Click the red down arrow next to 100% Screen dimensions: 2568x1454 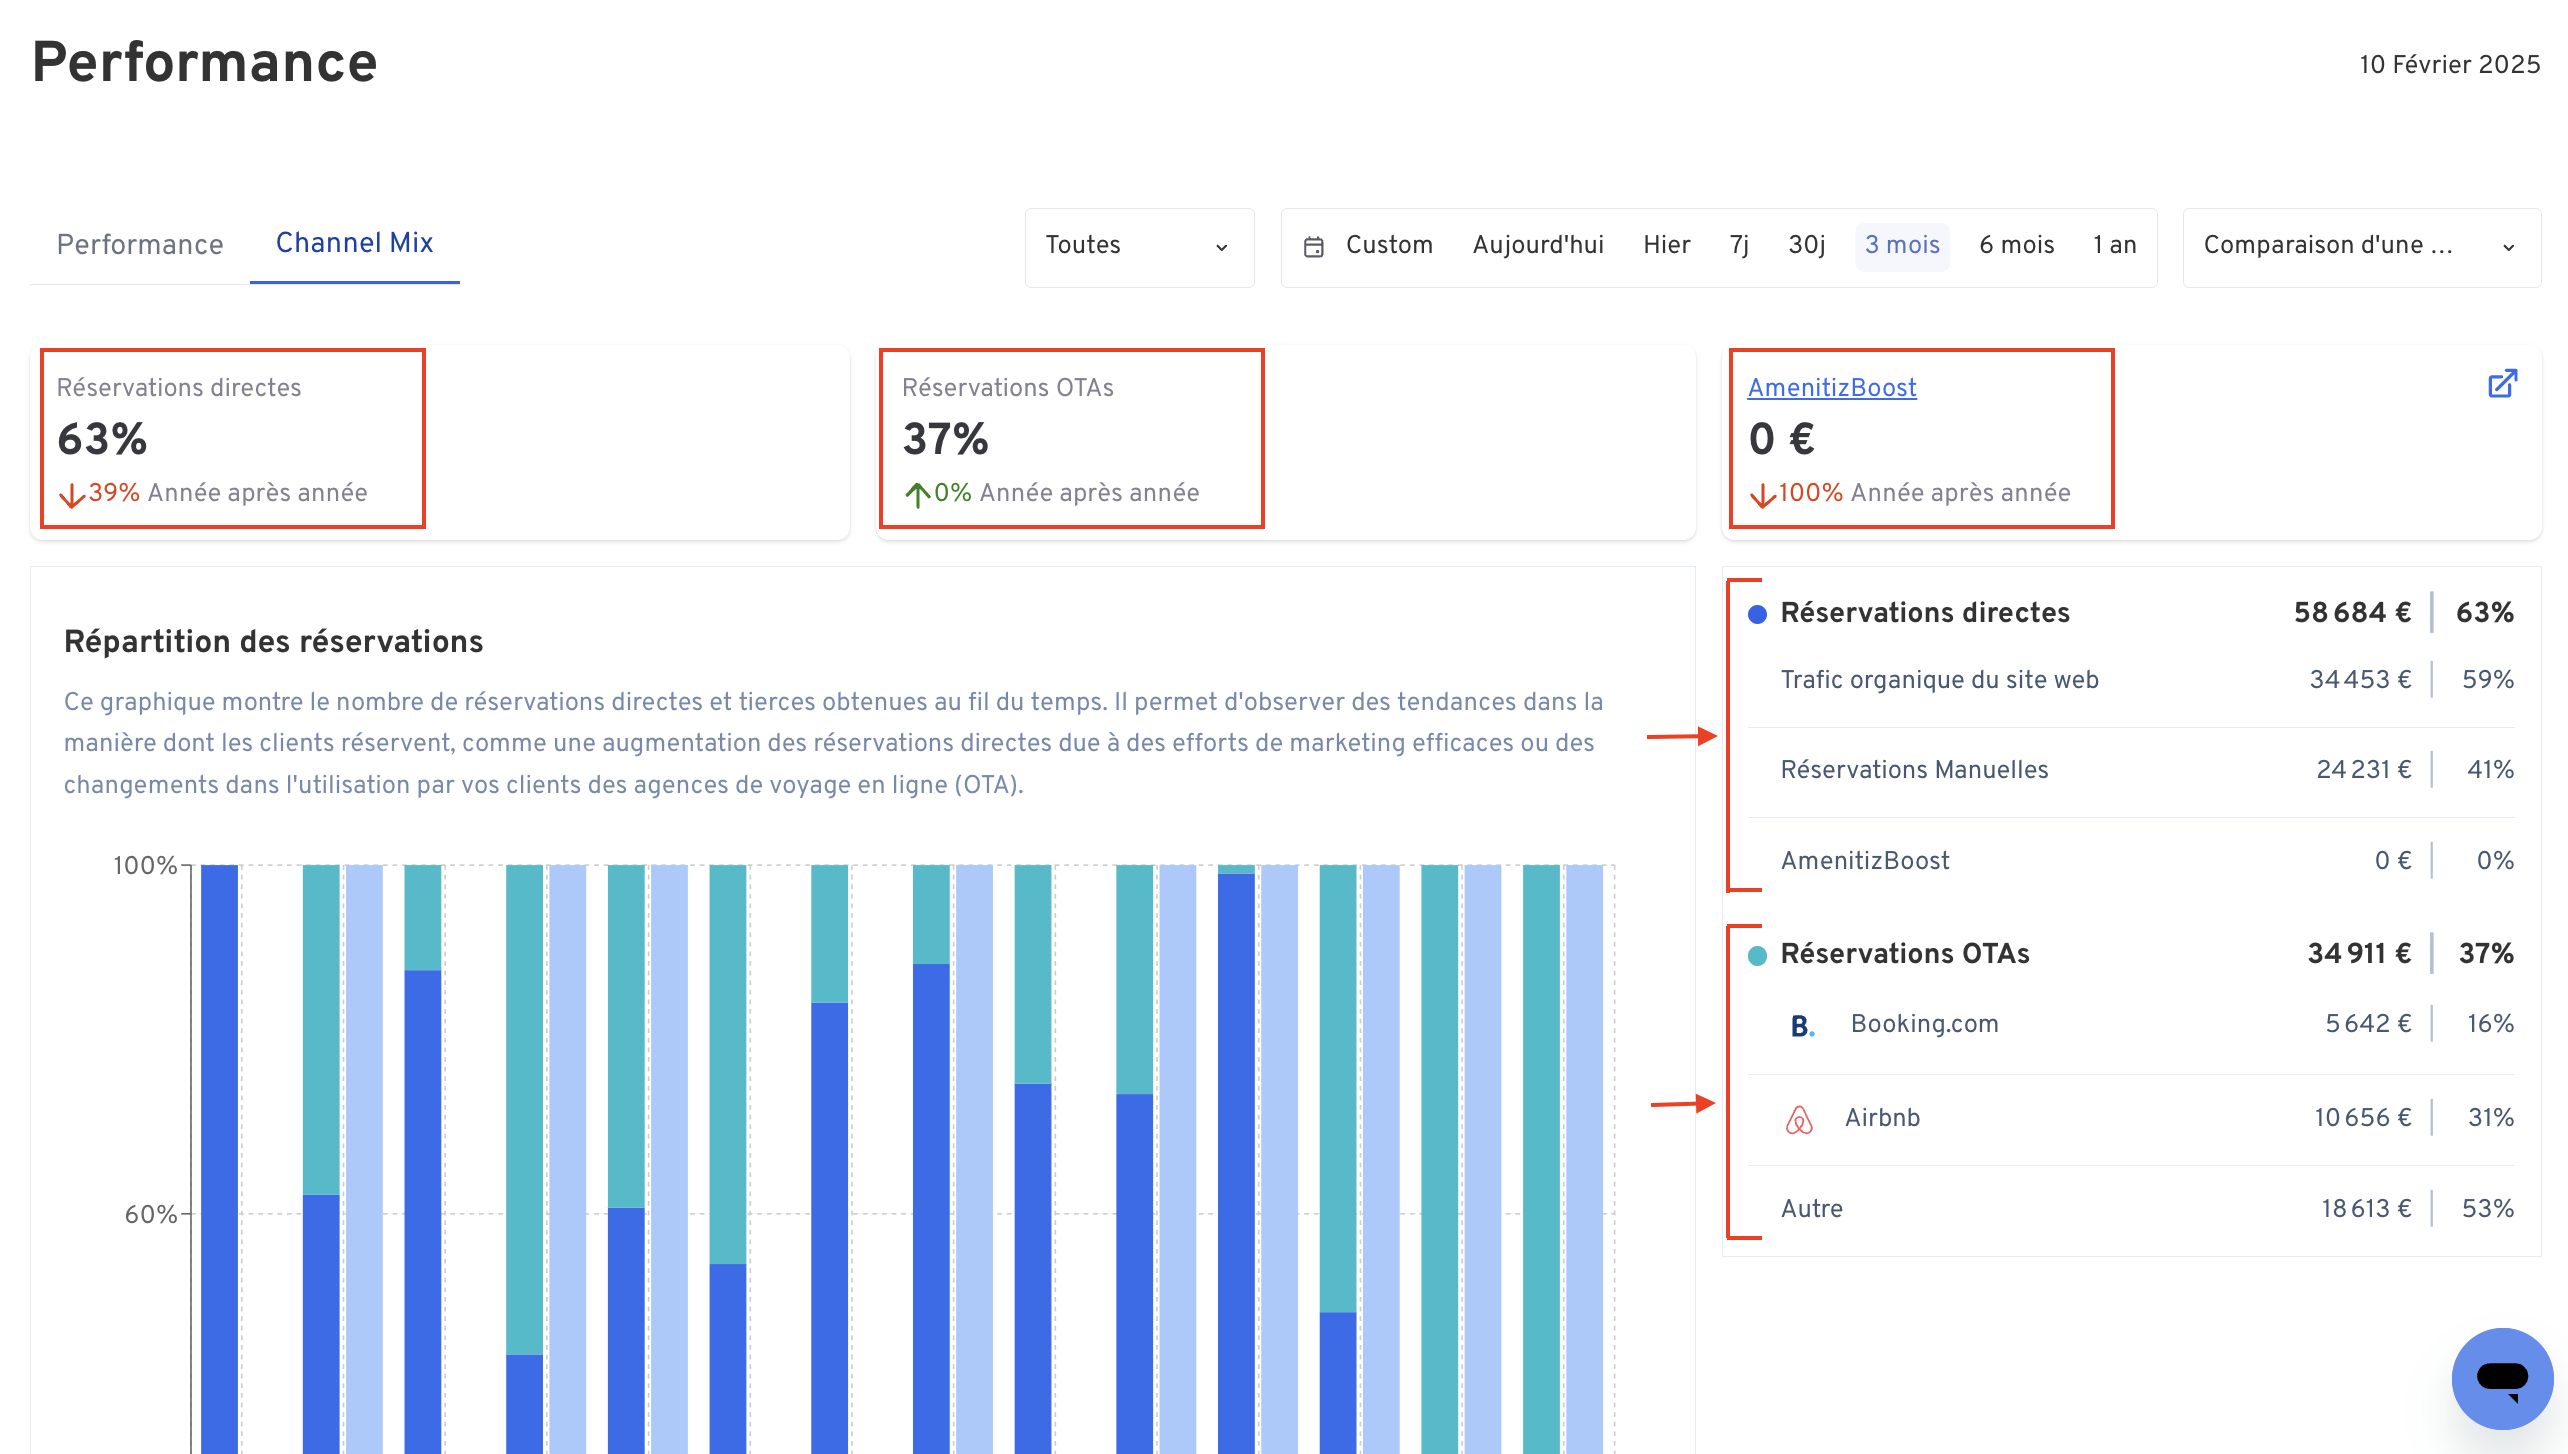tap(1762, 495)
